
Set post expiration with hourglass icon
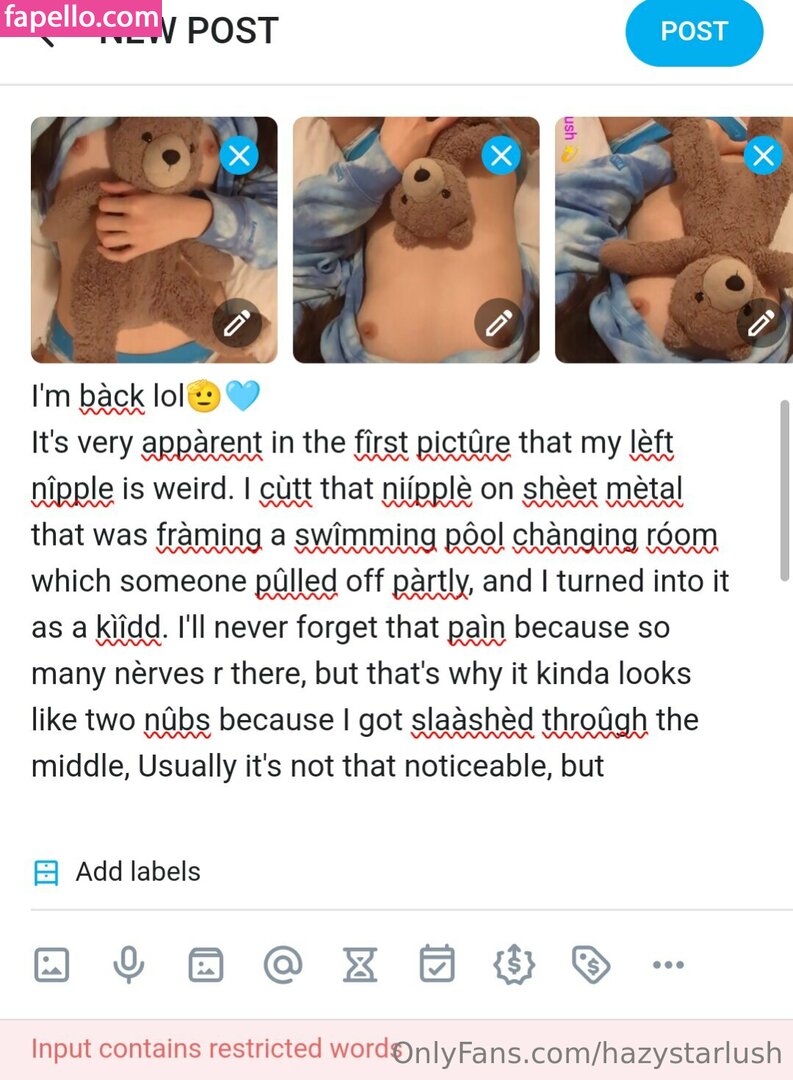click(360, 964)
